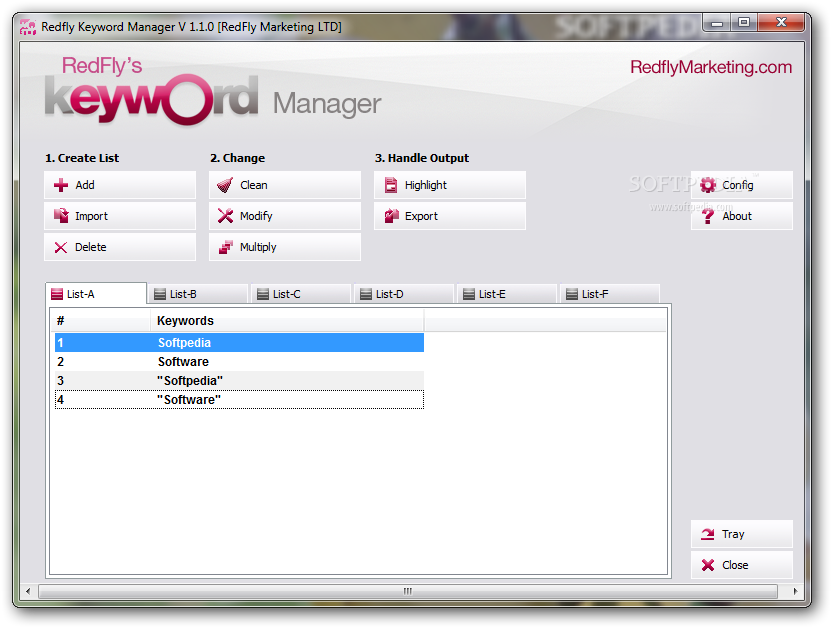The height and width of the screenshot is (628, 832).
Task: Minimize the Keyword Manager window
Action: click(717, 23)
